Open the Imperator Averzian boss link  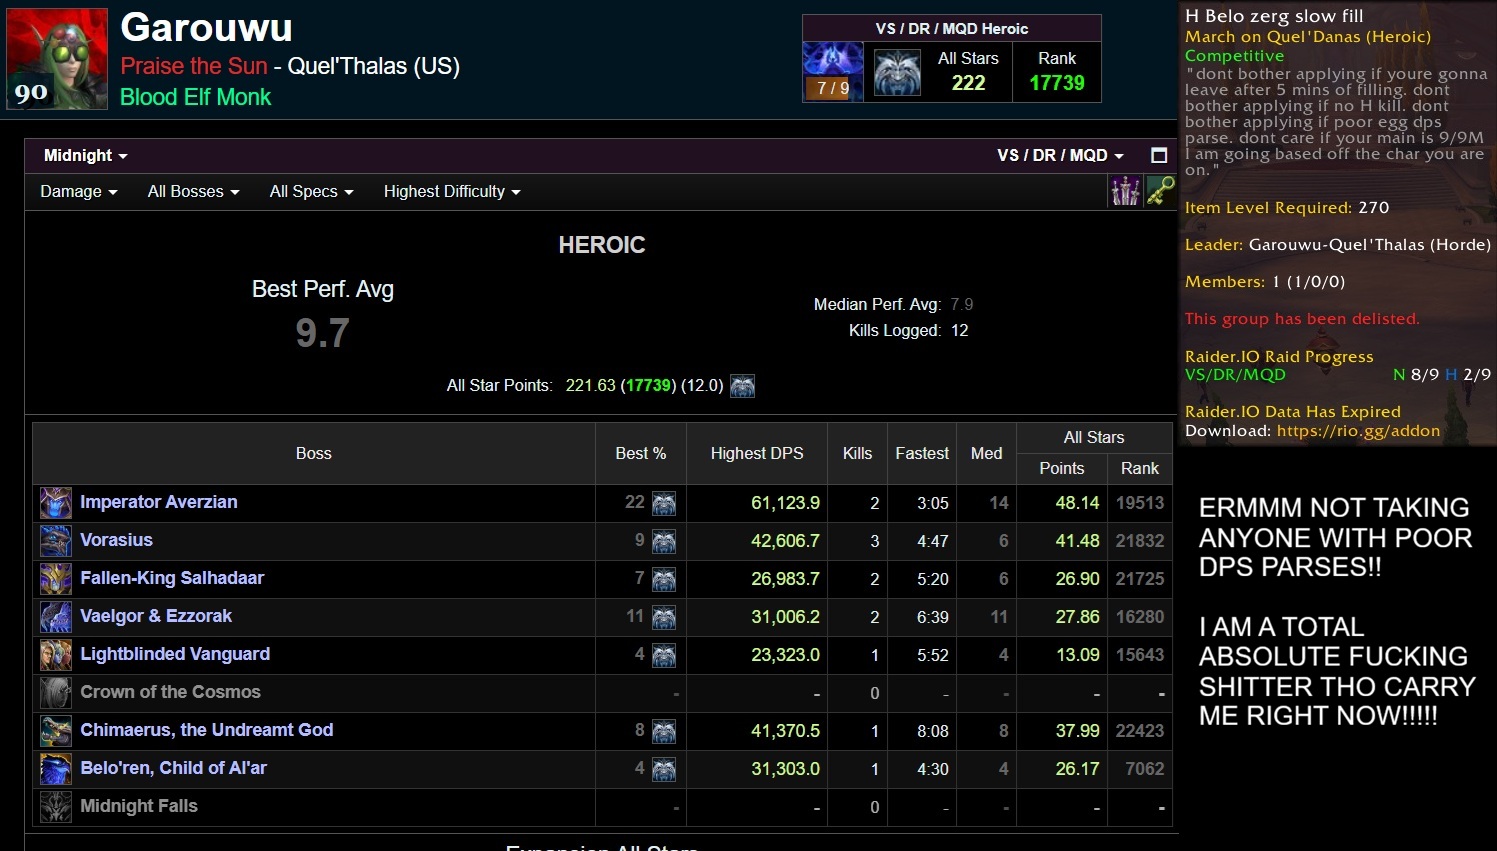[x=159, y=502]
